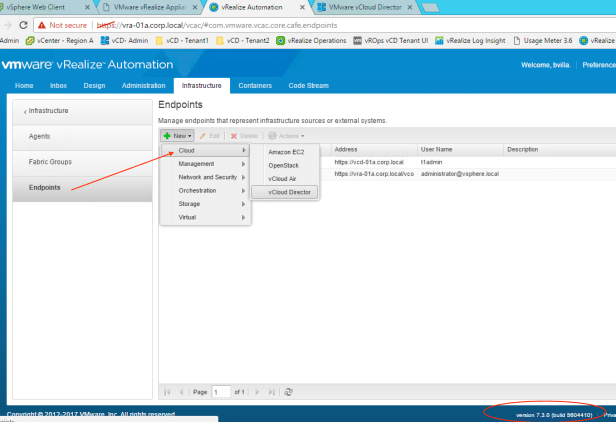Viewport: 616px width, 422px height.
Task: Expand the Network and Security submenu
Action: (207, 177)
